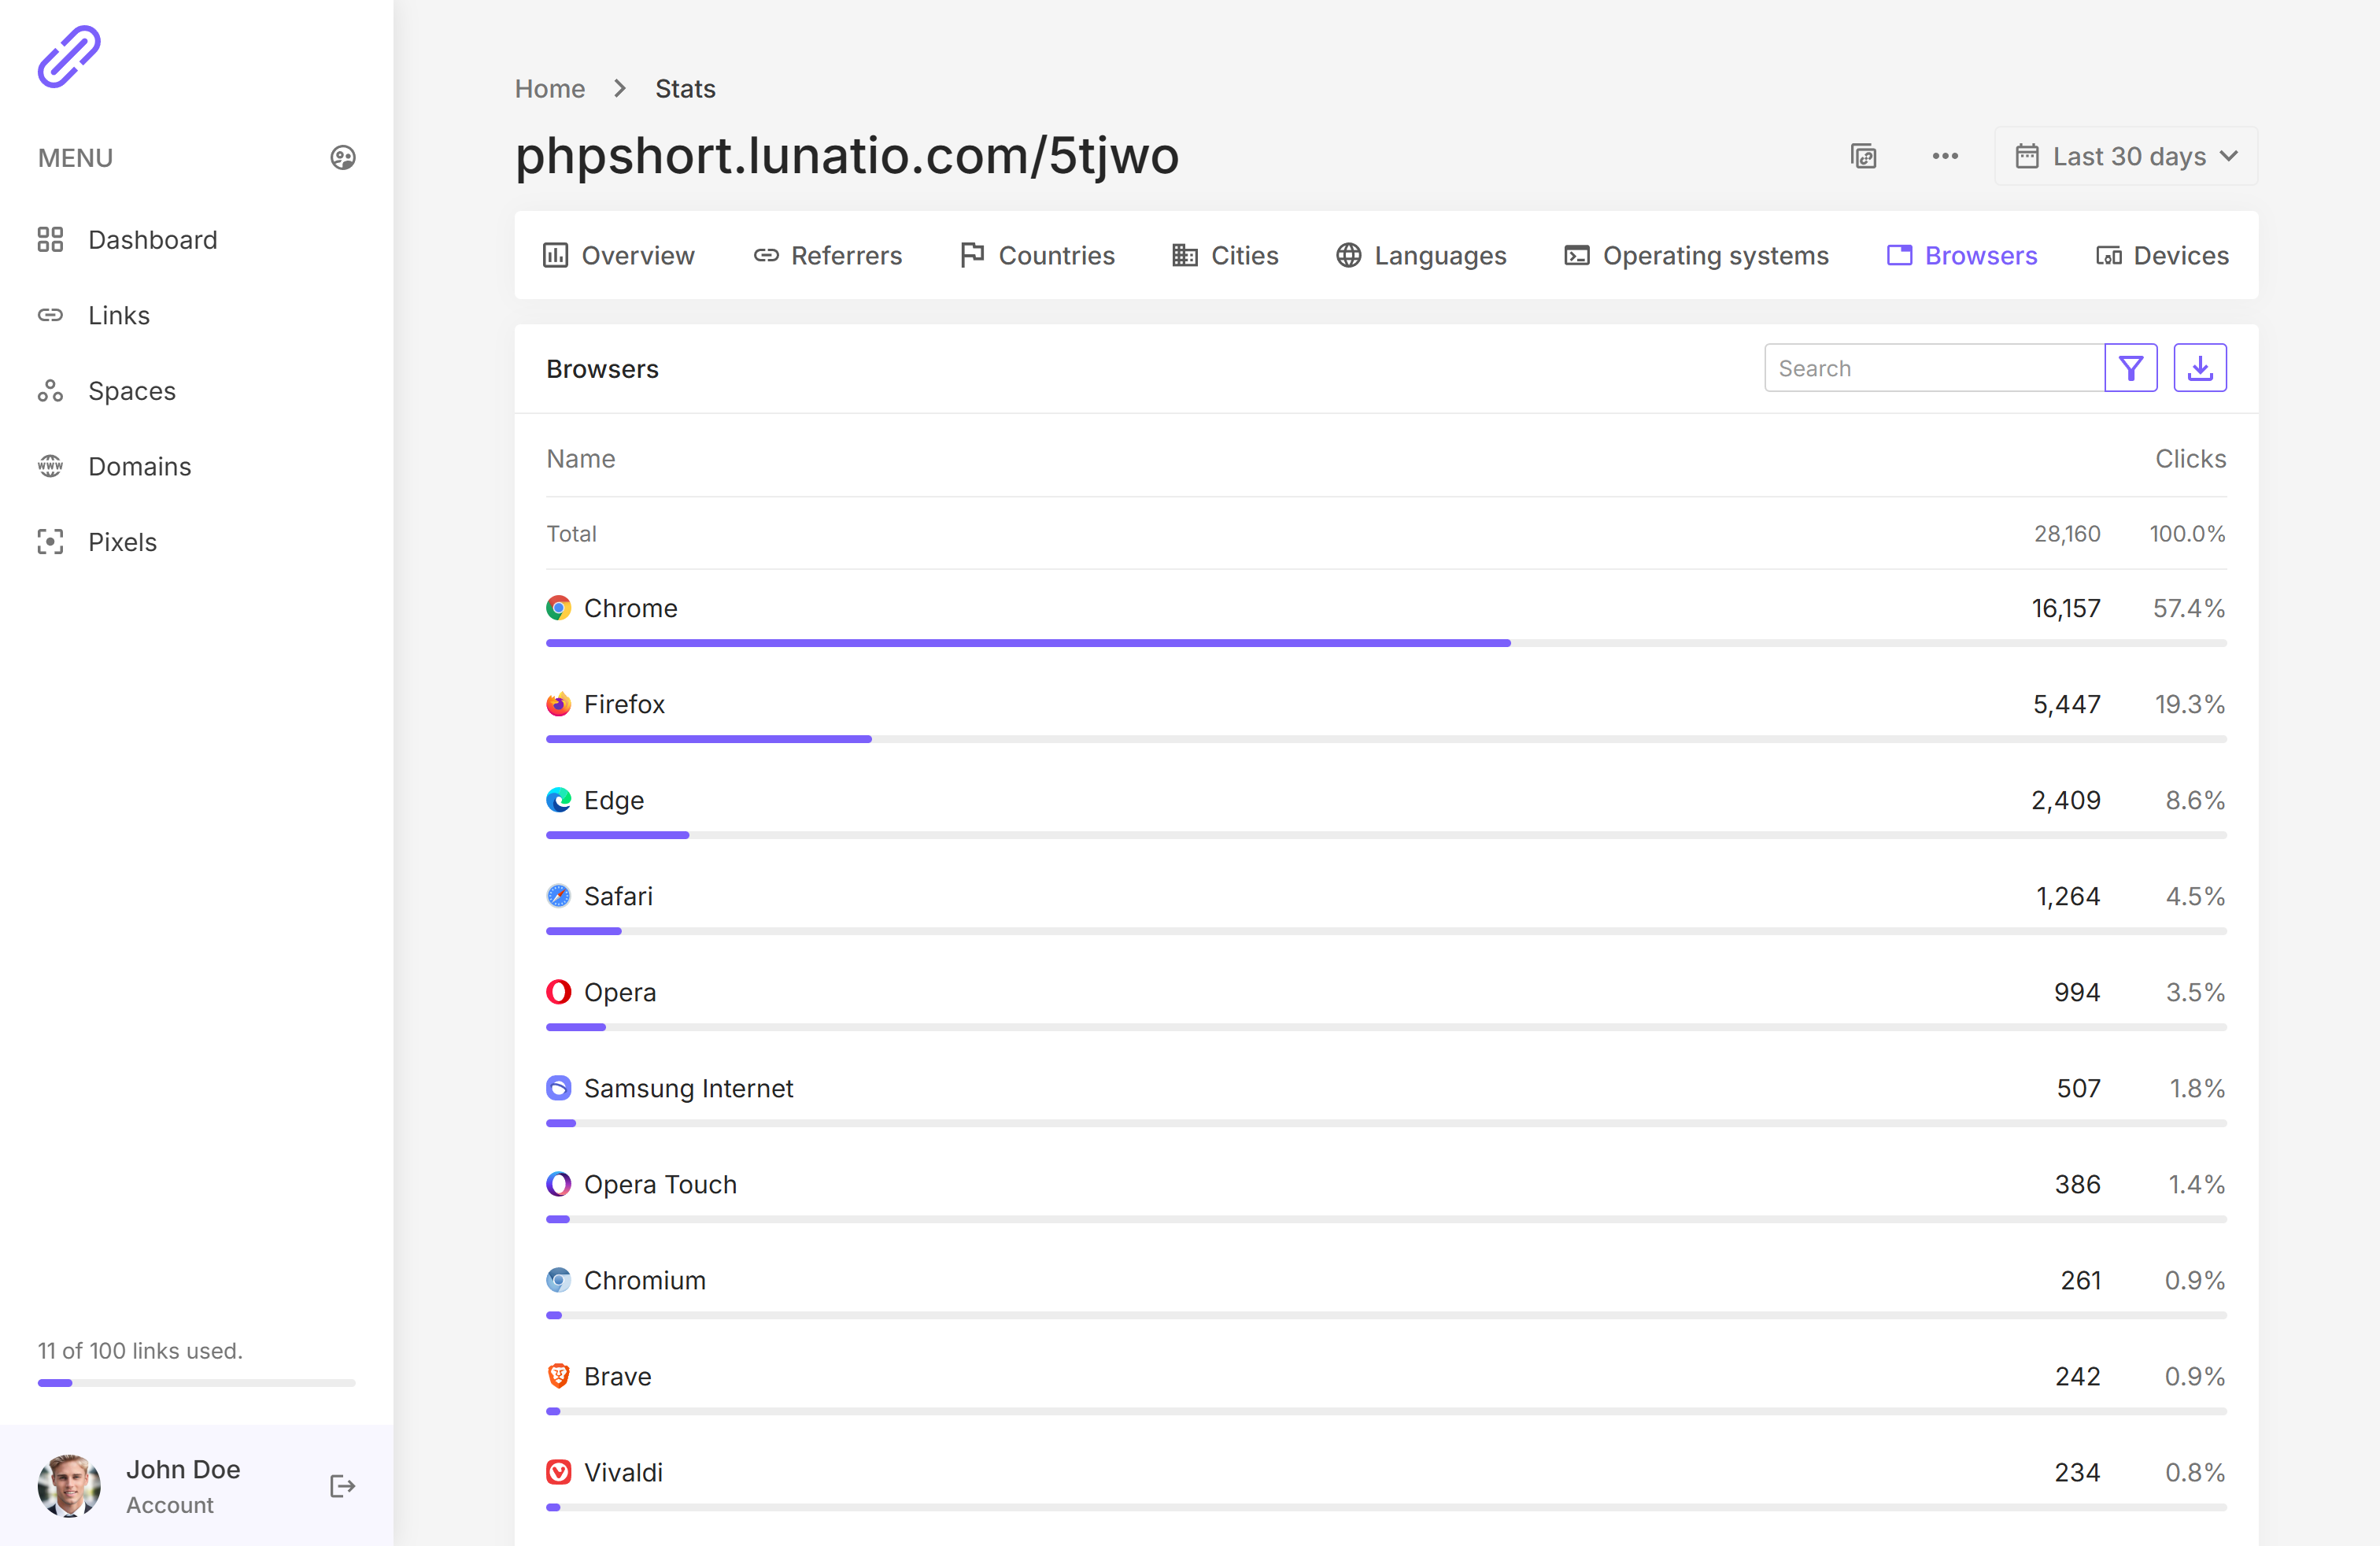
Task: Open the Devices tab
Action: click(2162, 256)
